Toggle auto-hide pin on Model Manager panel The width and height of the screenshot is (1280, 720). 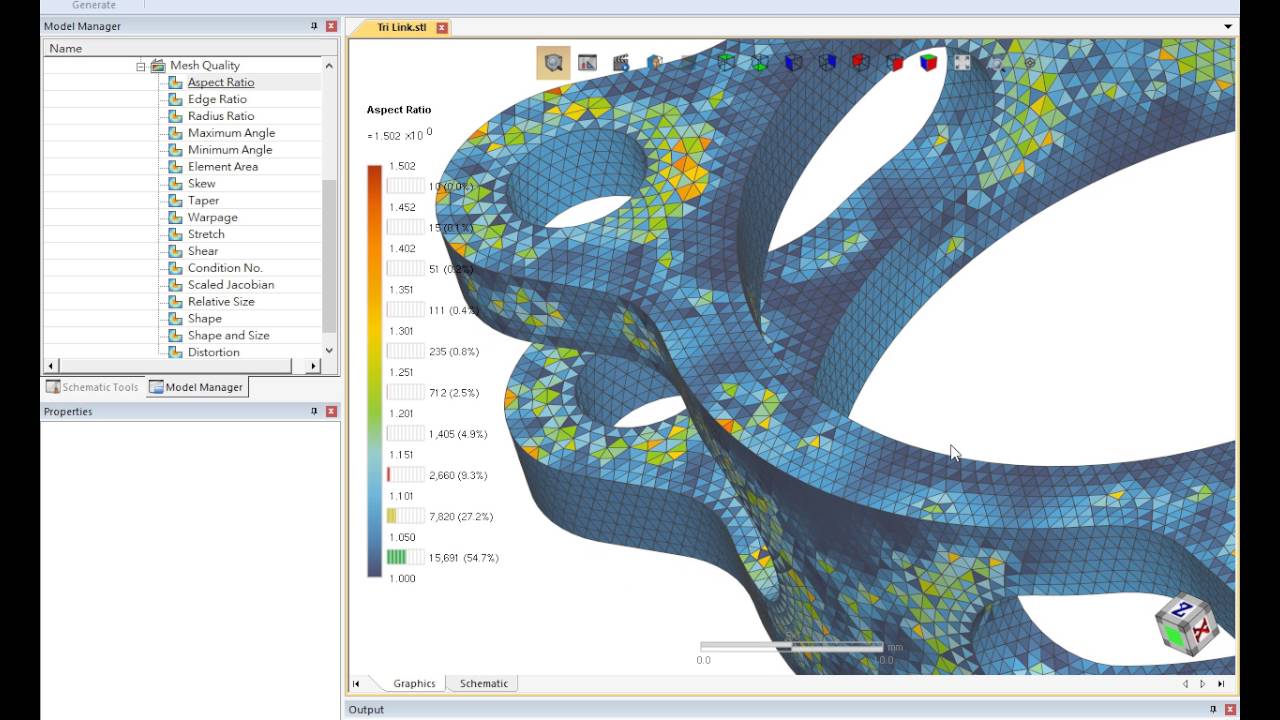coord(314,26)
